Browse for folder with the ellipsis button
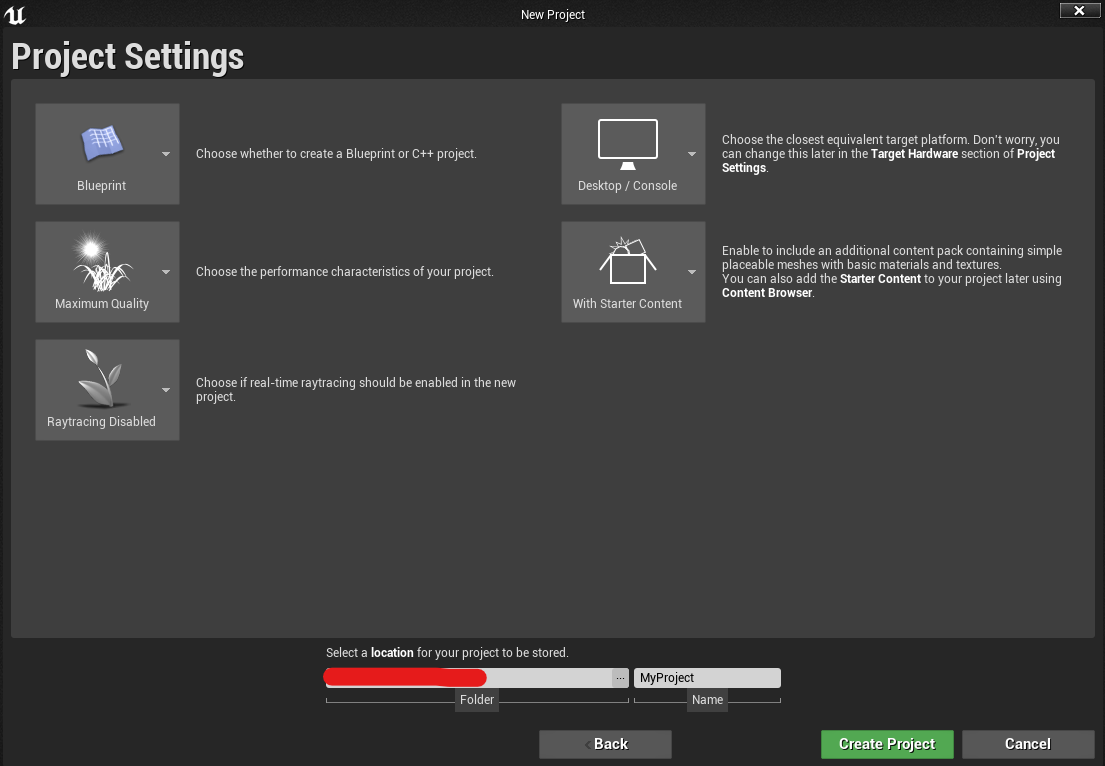Viewport: 1105px width, 766px height. (620, 678)
